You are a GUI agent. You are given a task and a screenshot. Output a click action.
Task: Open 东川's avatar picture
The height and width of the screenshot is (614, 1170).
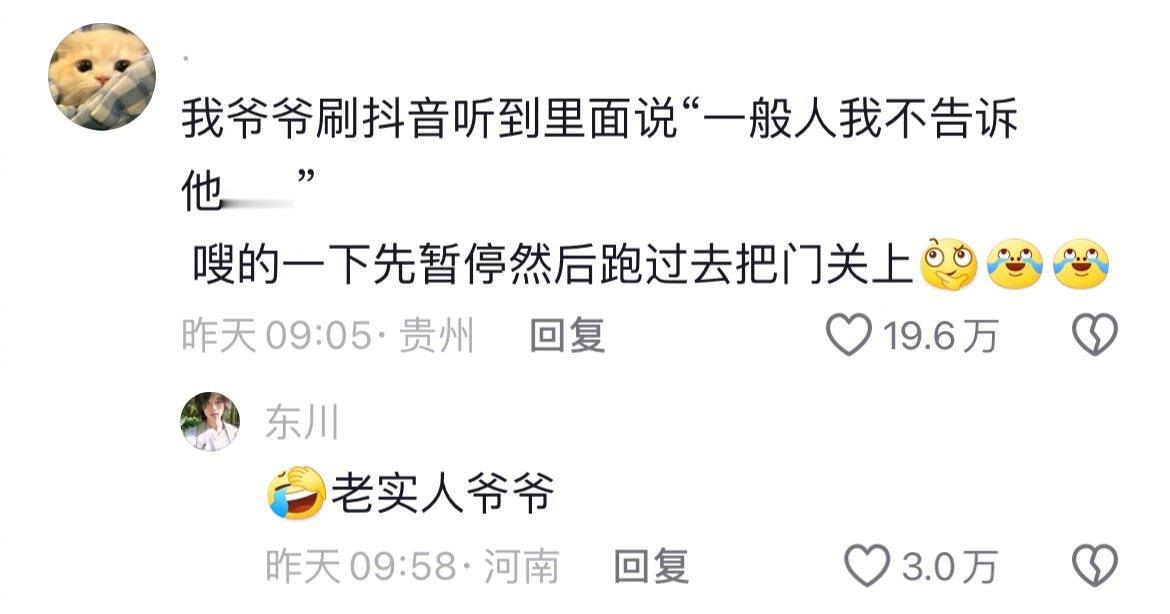pos(210,422)
